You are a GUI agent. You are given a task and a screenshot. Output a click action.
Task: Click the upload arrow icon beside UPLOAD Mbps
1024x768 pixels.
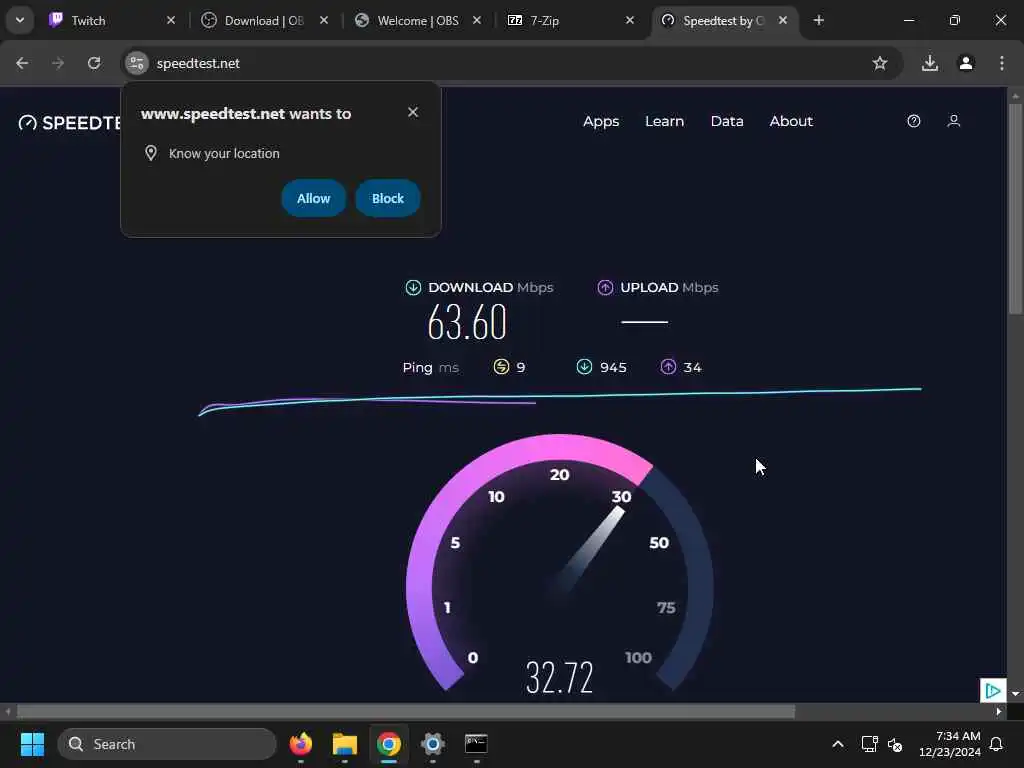(x=605, y=287)
